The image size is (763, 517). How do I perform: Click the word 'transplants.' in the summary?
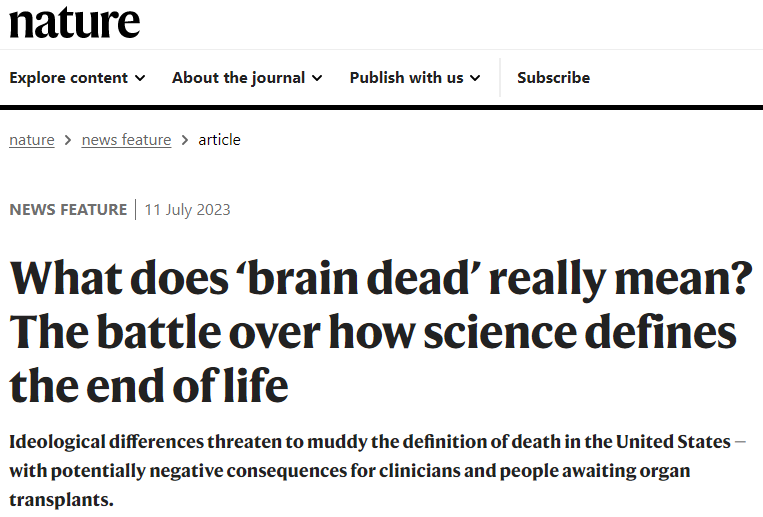61,498
